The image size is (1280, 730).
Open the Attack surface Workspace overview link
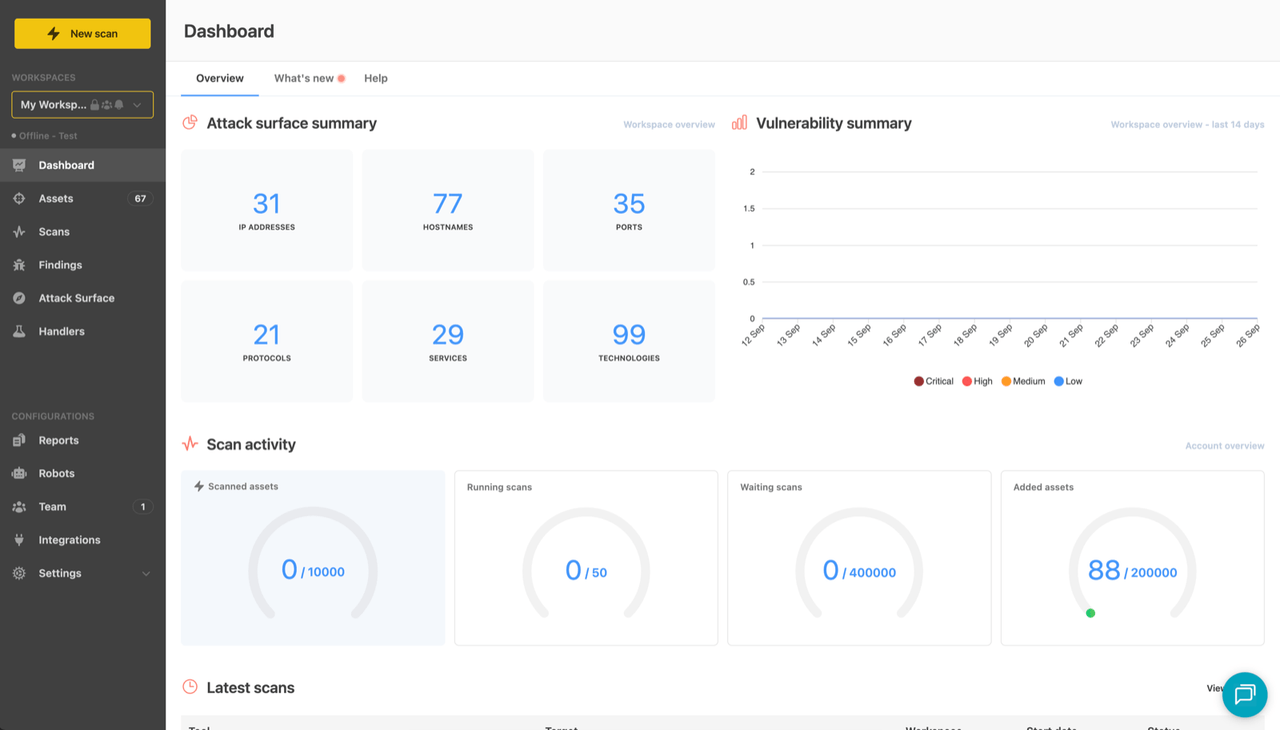tap(669, 125)
